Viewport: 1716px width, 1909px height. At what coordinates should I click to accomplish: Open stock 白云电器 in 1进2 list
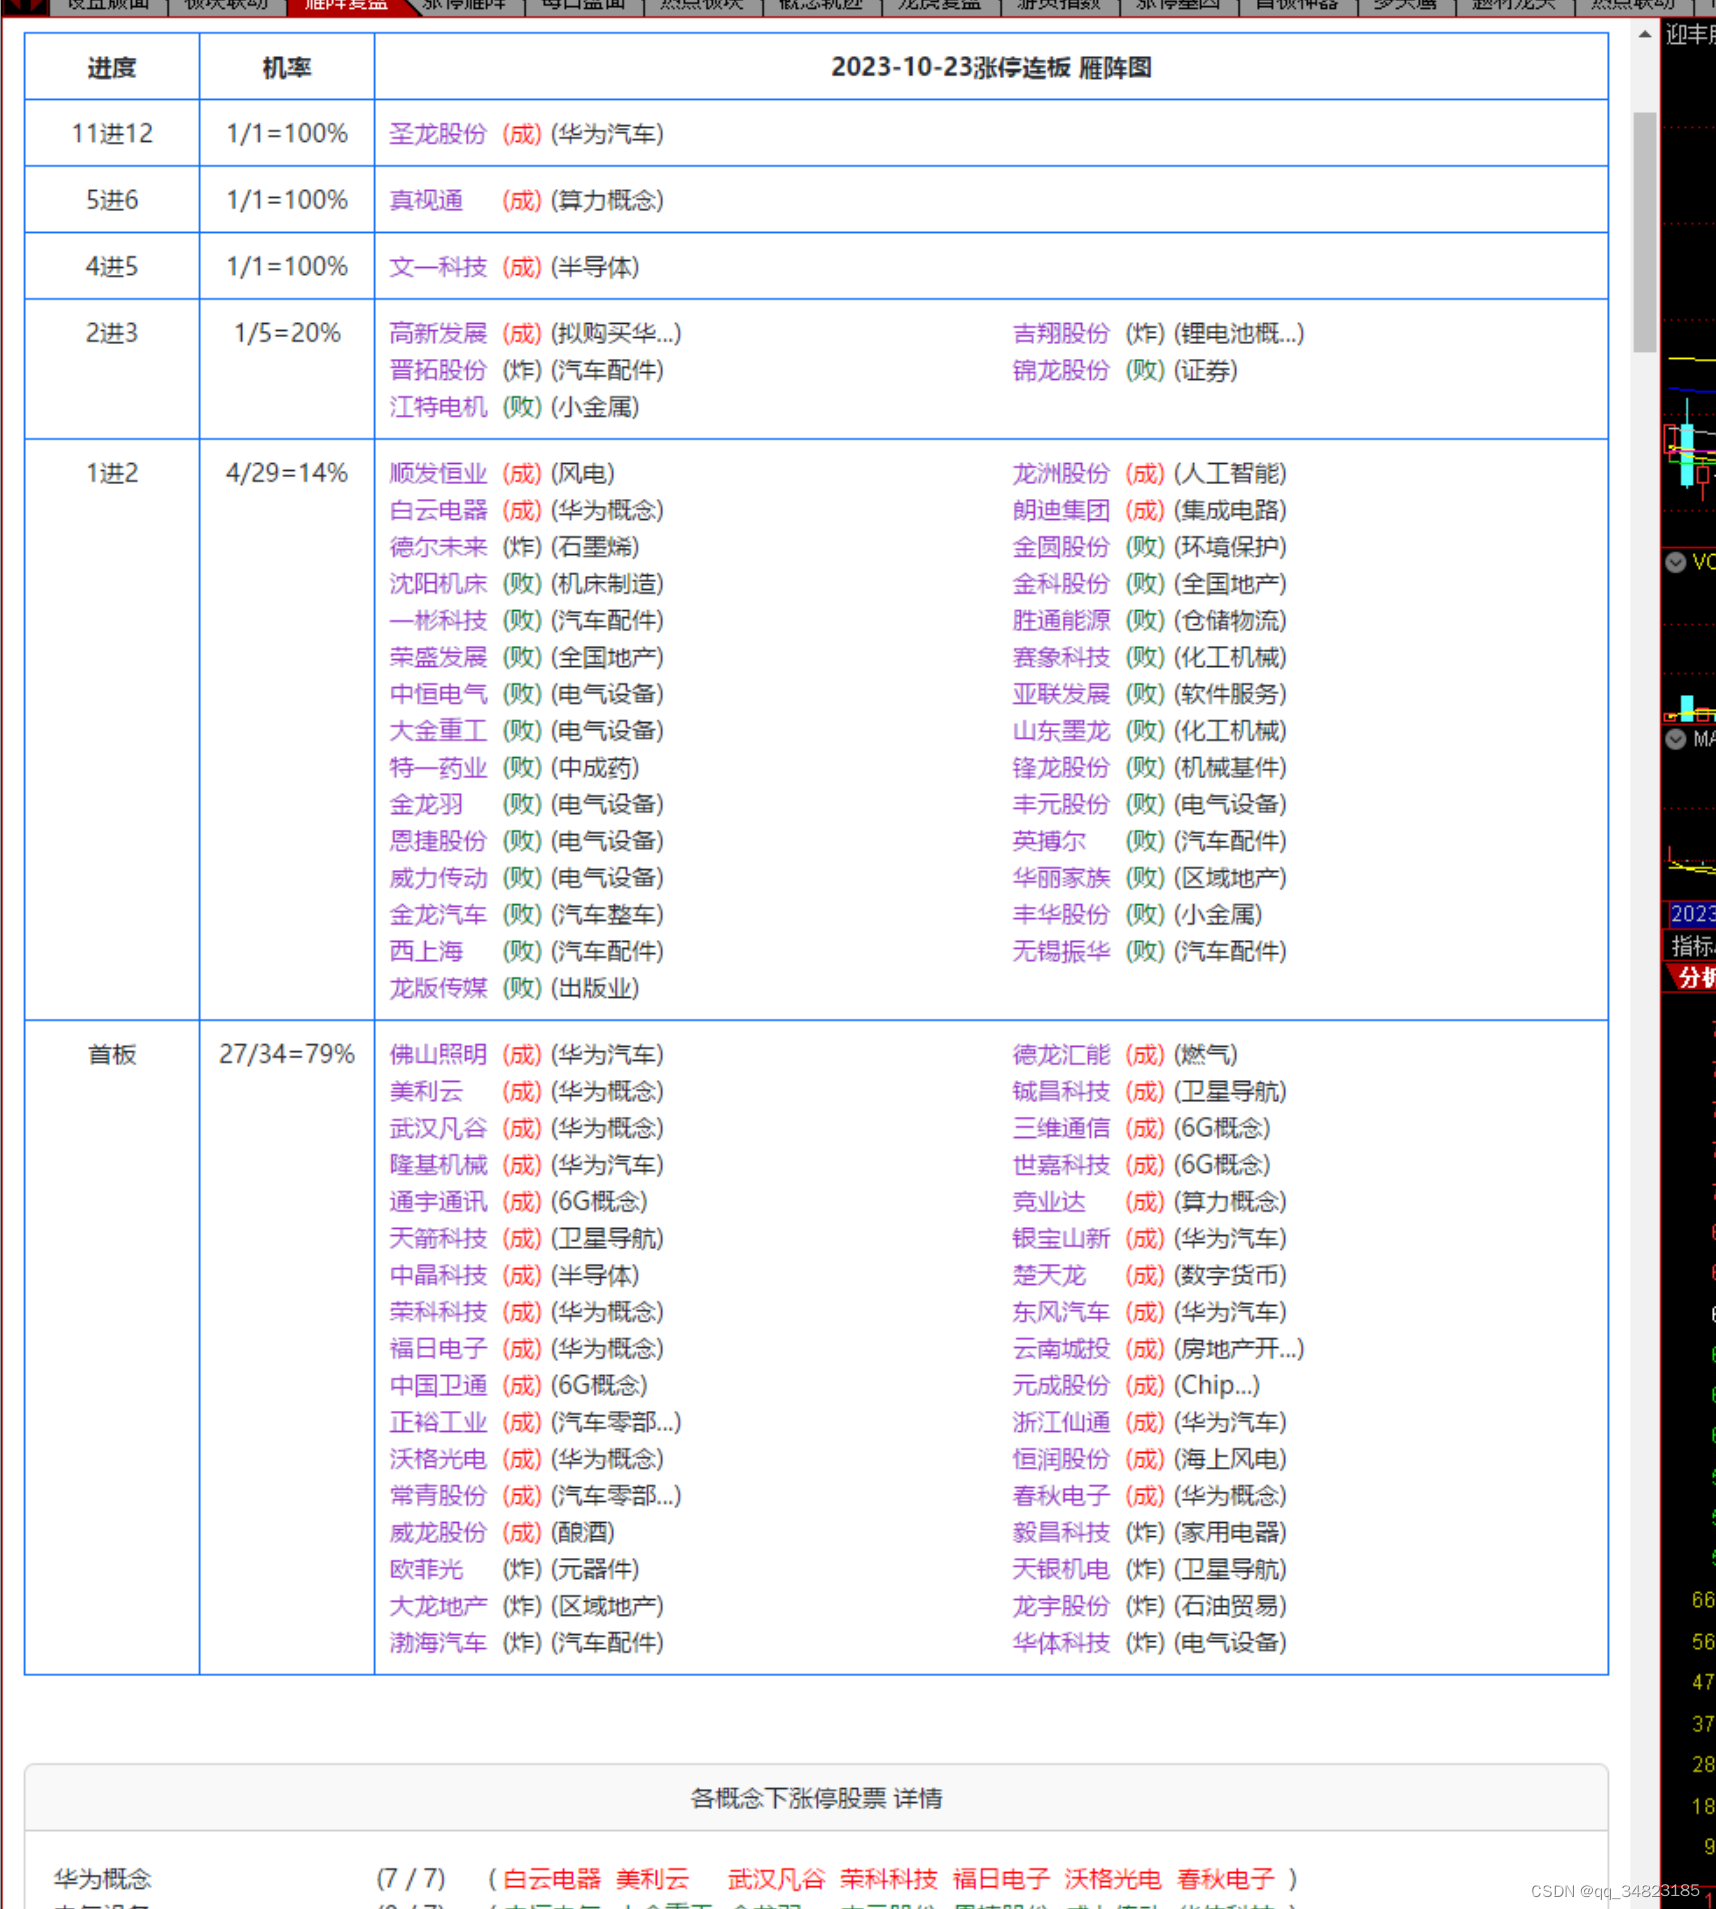click(438, 511)
